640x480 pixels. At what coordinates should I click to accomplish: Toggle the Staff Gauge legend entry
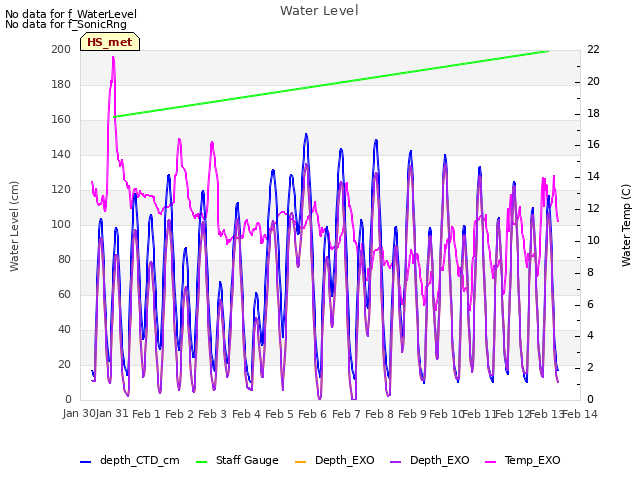237,460
